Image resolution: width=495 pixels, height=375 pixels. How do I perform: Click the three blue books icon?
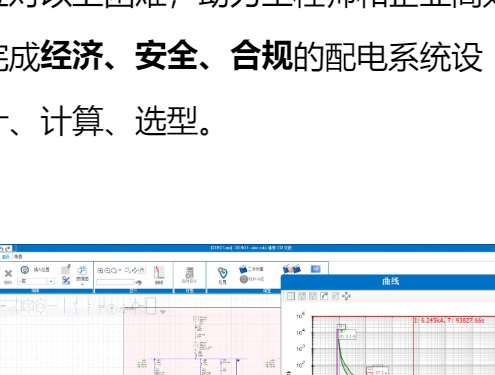pyautogui.click(x=292, y=269)
